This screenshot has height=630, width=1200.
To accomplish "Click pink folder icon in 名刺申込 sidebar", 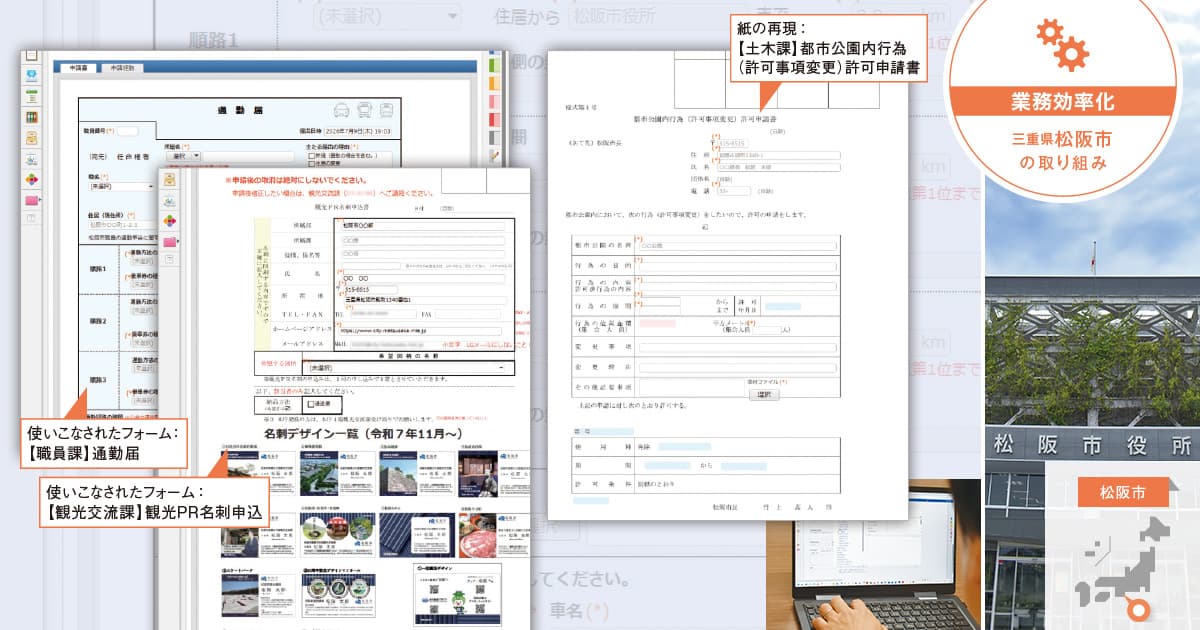I will [169, 241].
